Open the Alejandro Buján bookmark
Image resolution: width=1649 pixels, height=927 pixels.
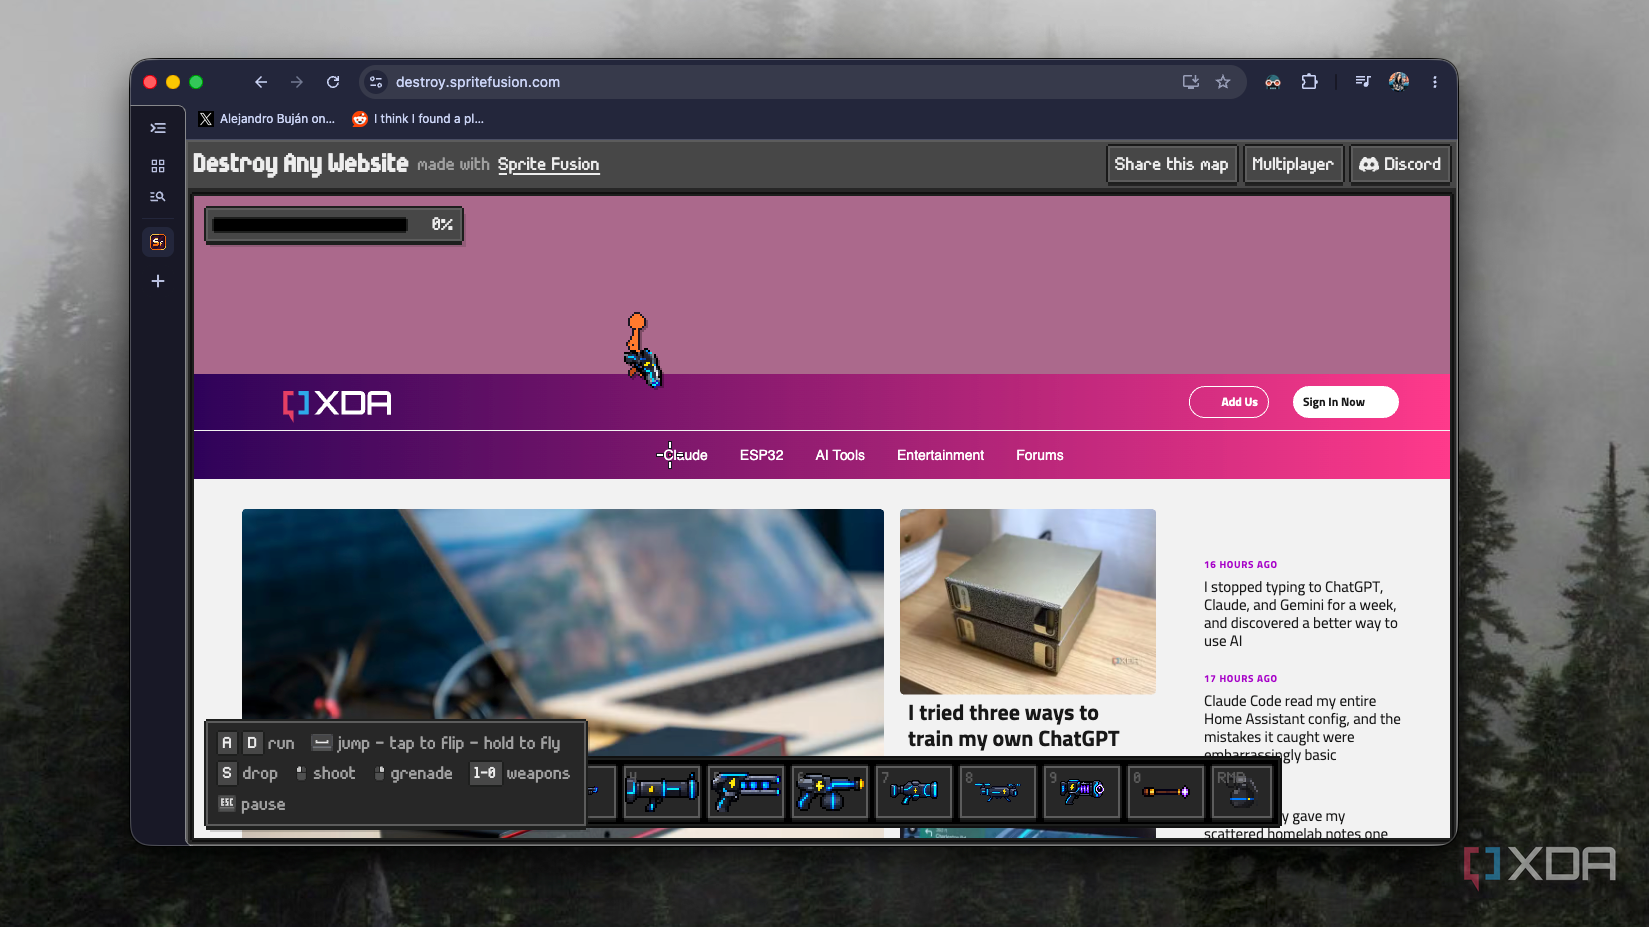click(267, 119)
